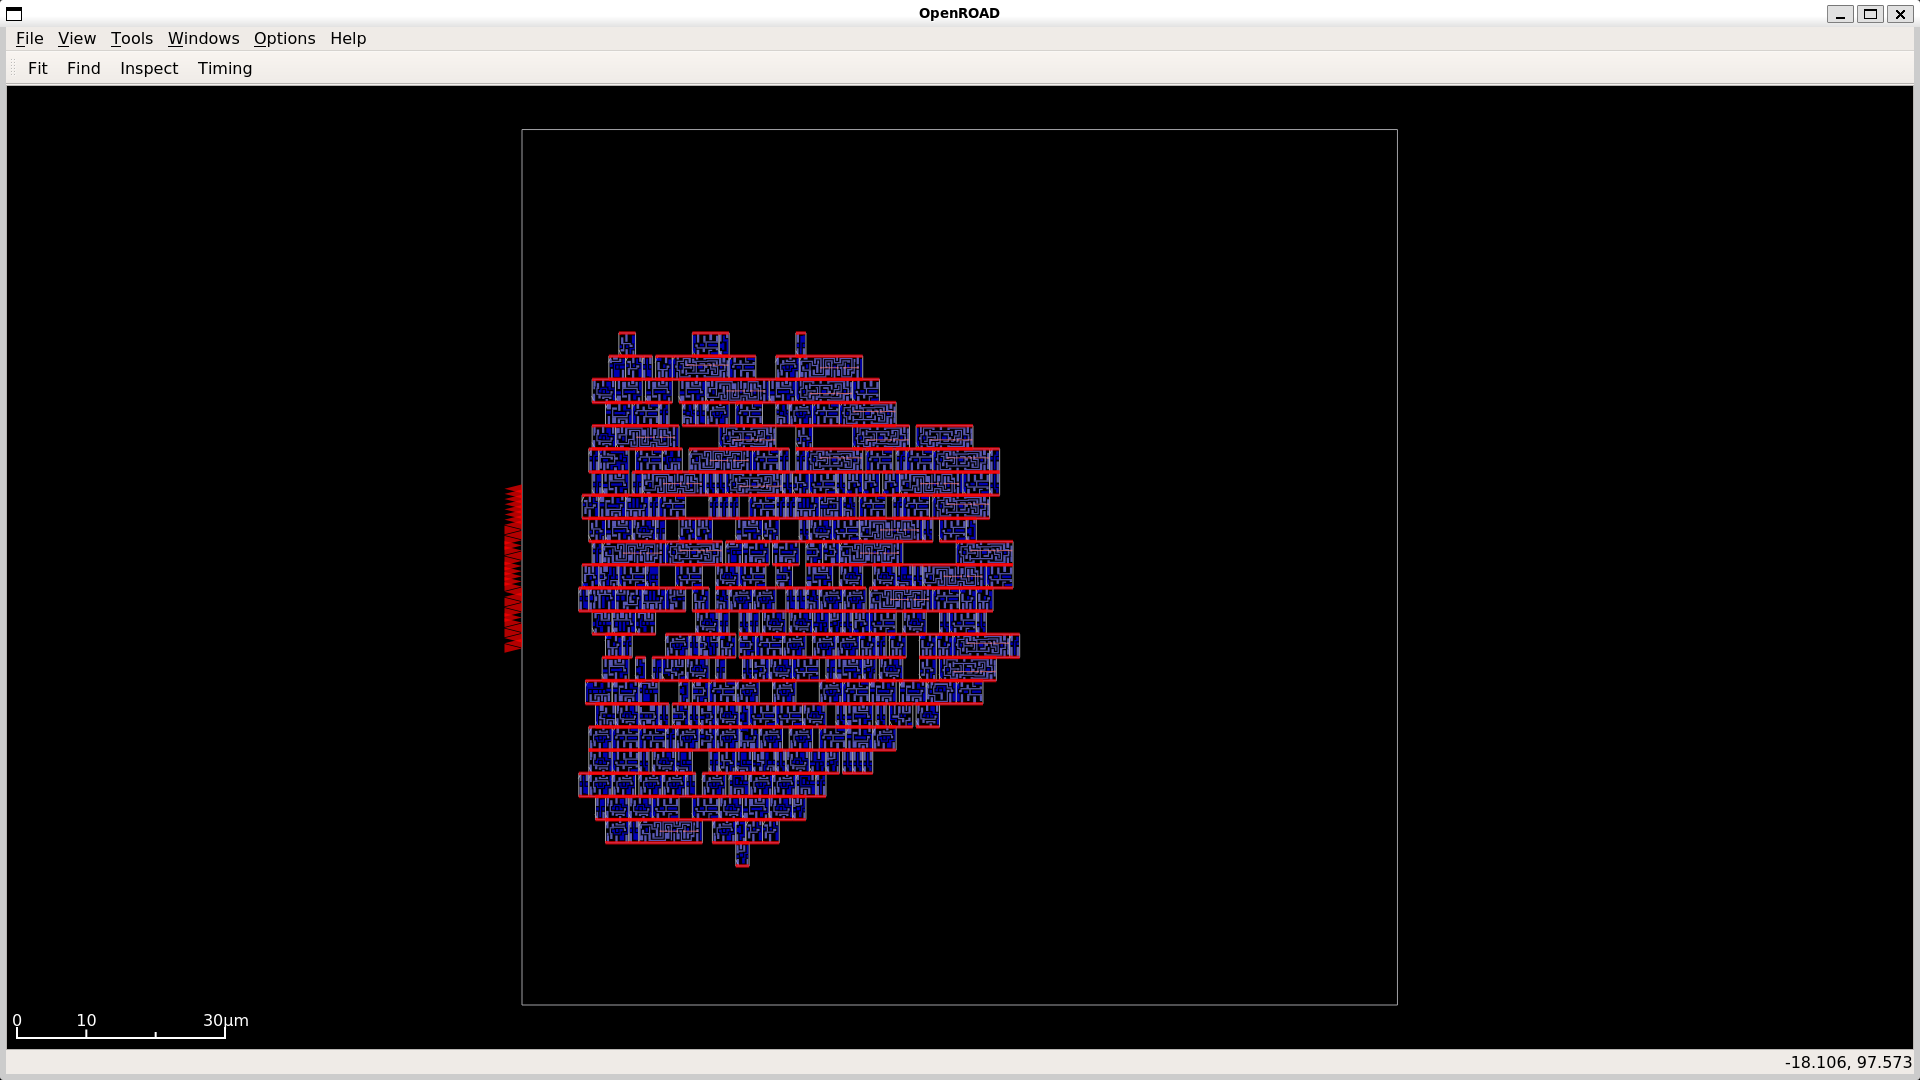Minimize the OpenROAD window
The image size is (1920, 1080).
click(1840, 13)
